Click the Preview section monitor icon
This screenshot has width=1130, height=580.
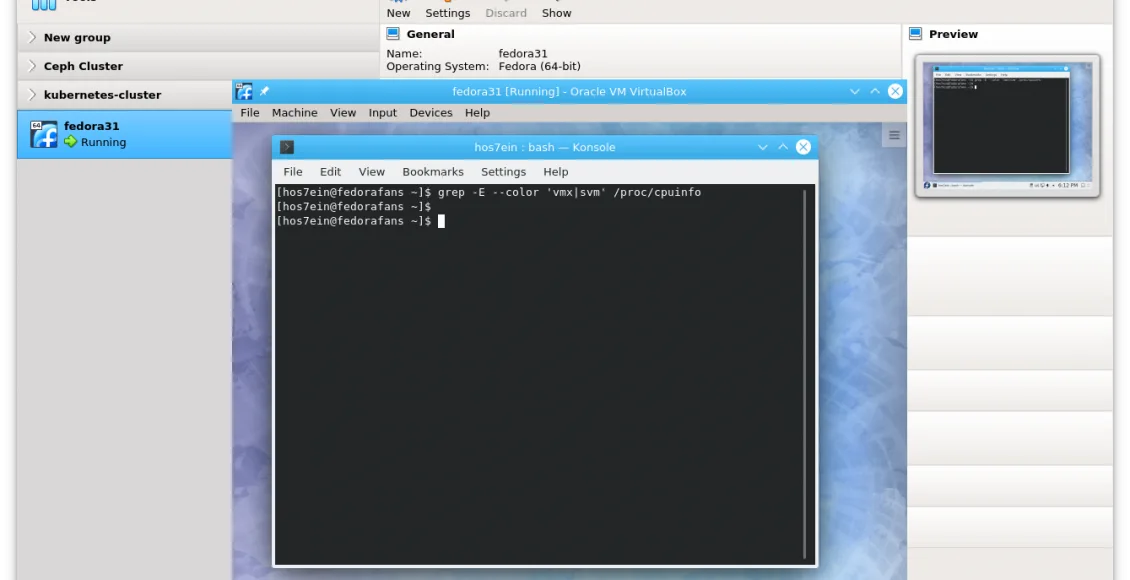[x=915, y=34]
